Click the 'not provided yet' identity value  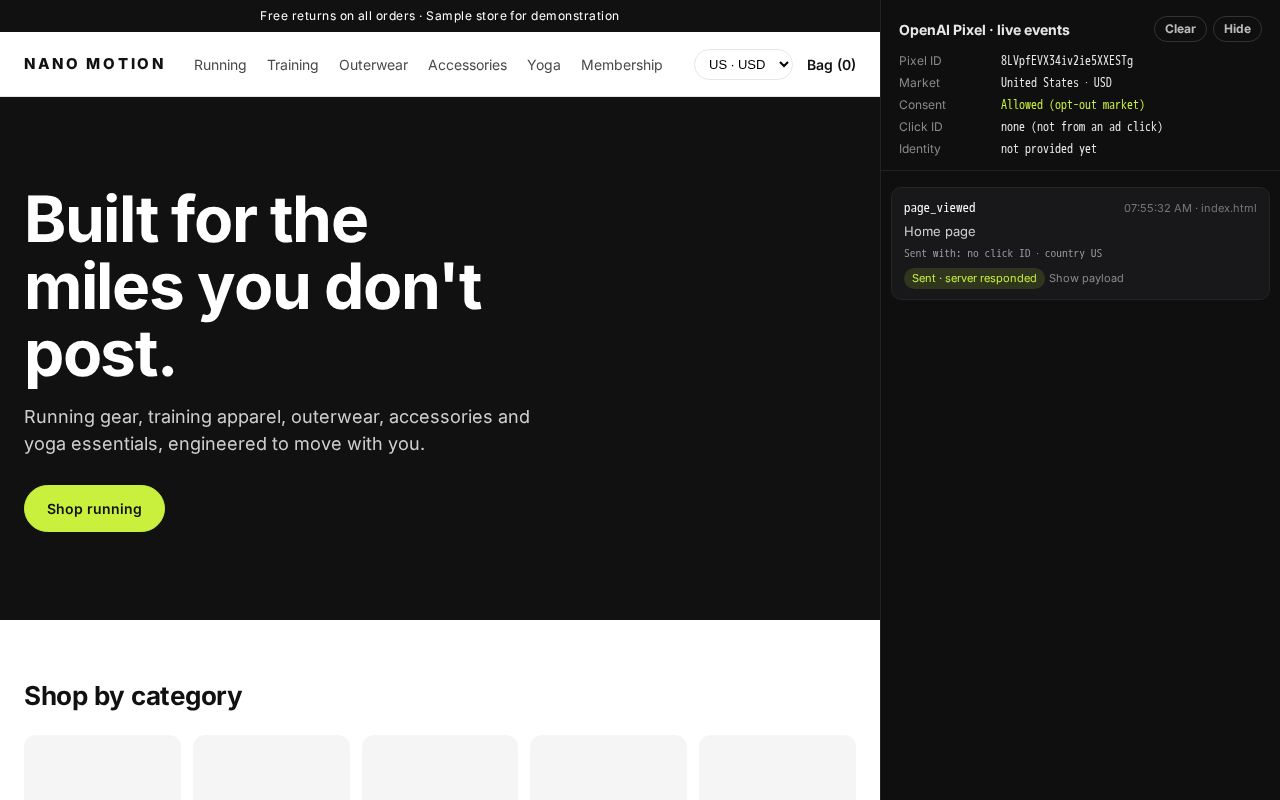pos(1049,149)
